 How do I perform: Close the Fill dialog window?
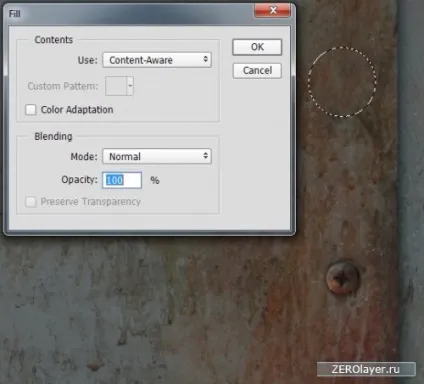pos(272,11)
